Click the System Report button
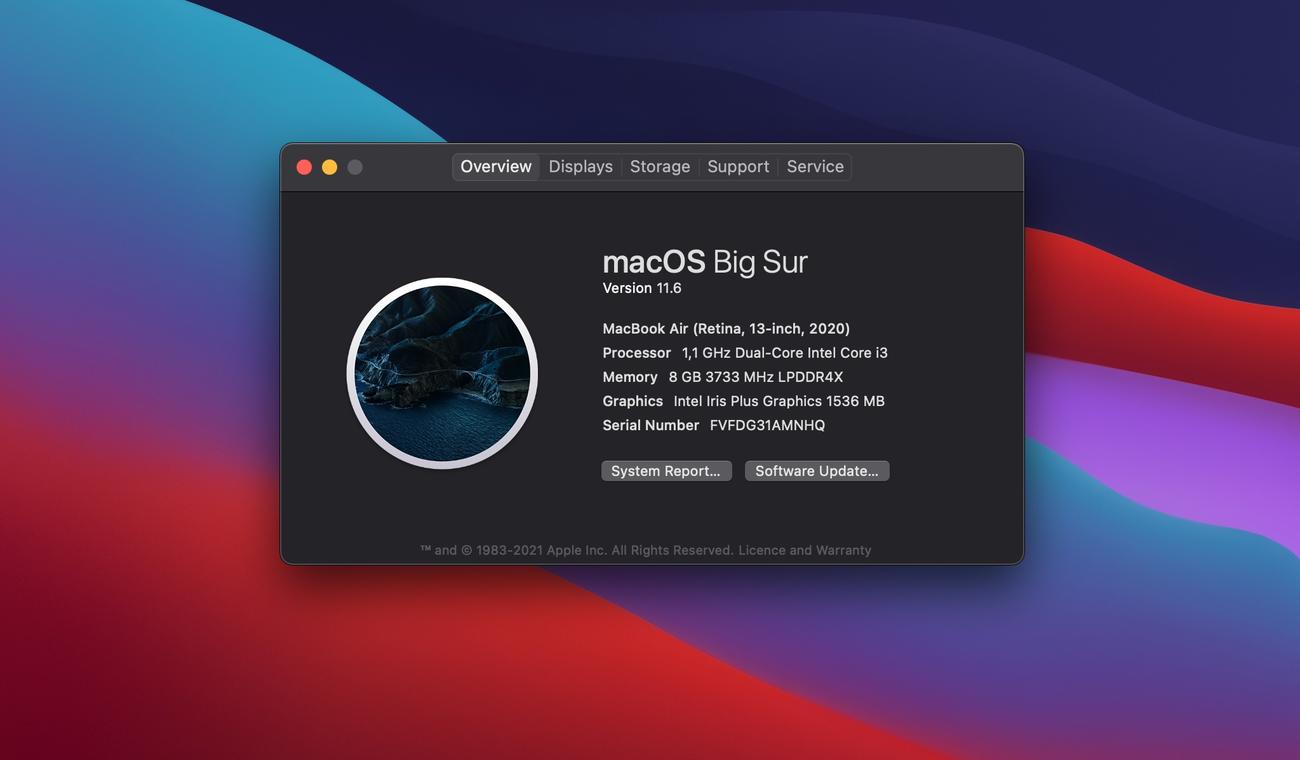This screenshot has height=760, width=1300. click(x=666, y=471)
